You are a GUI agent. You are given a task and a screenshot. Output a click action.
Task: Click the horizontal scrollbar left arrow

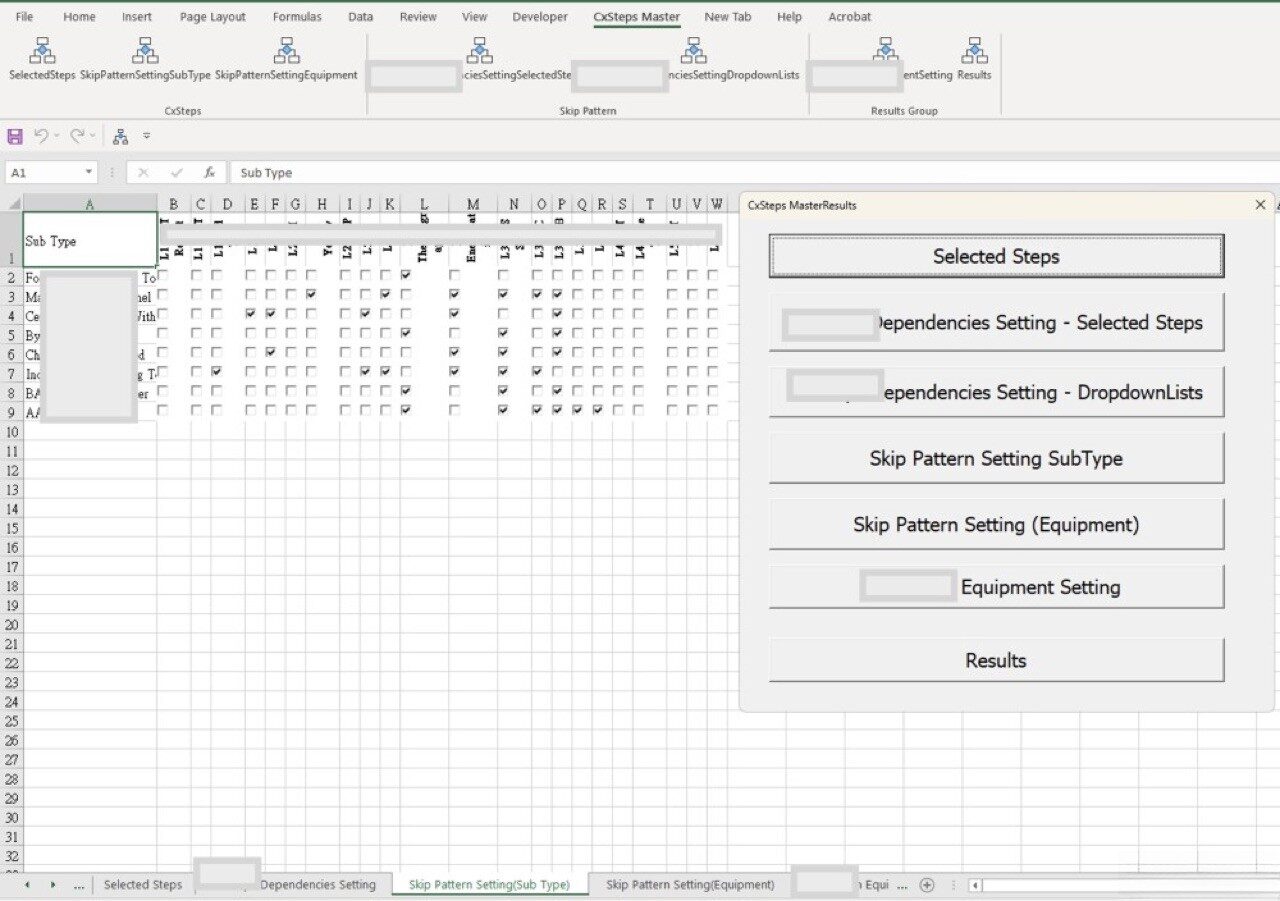(976, 885)
